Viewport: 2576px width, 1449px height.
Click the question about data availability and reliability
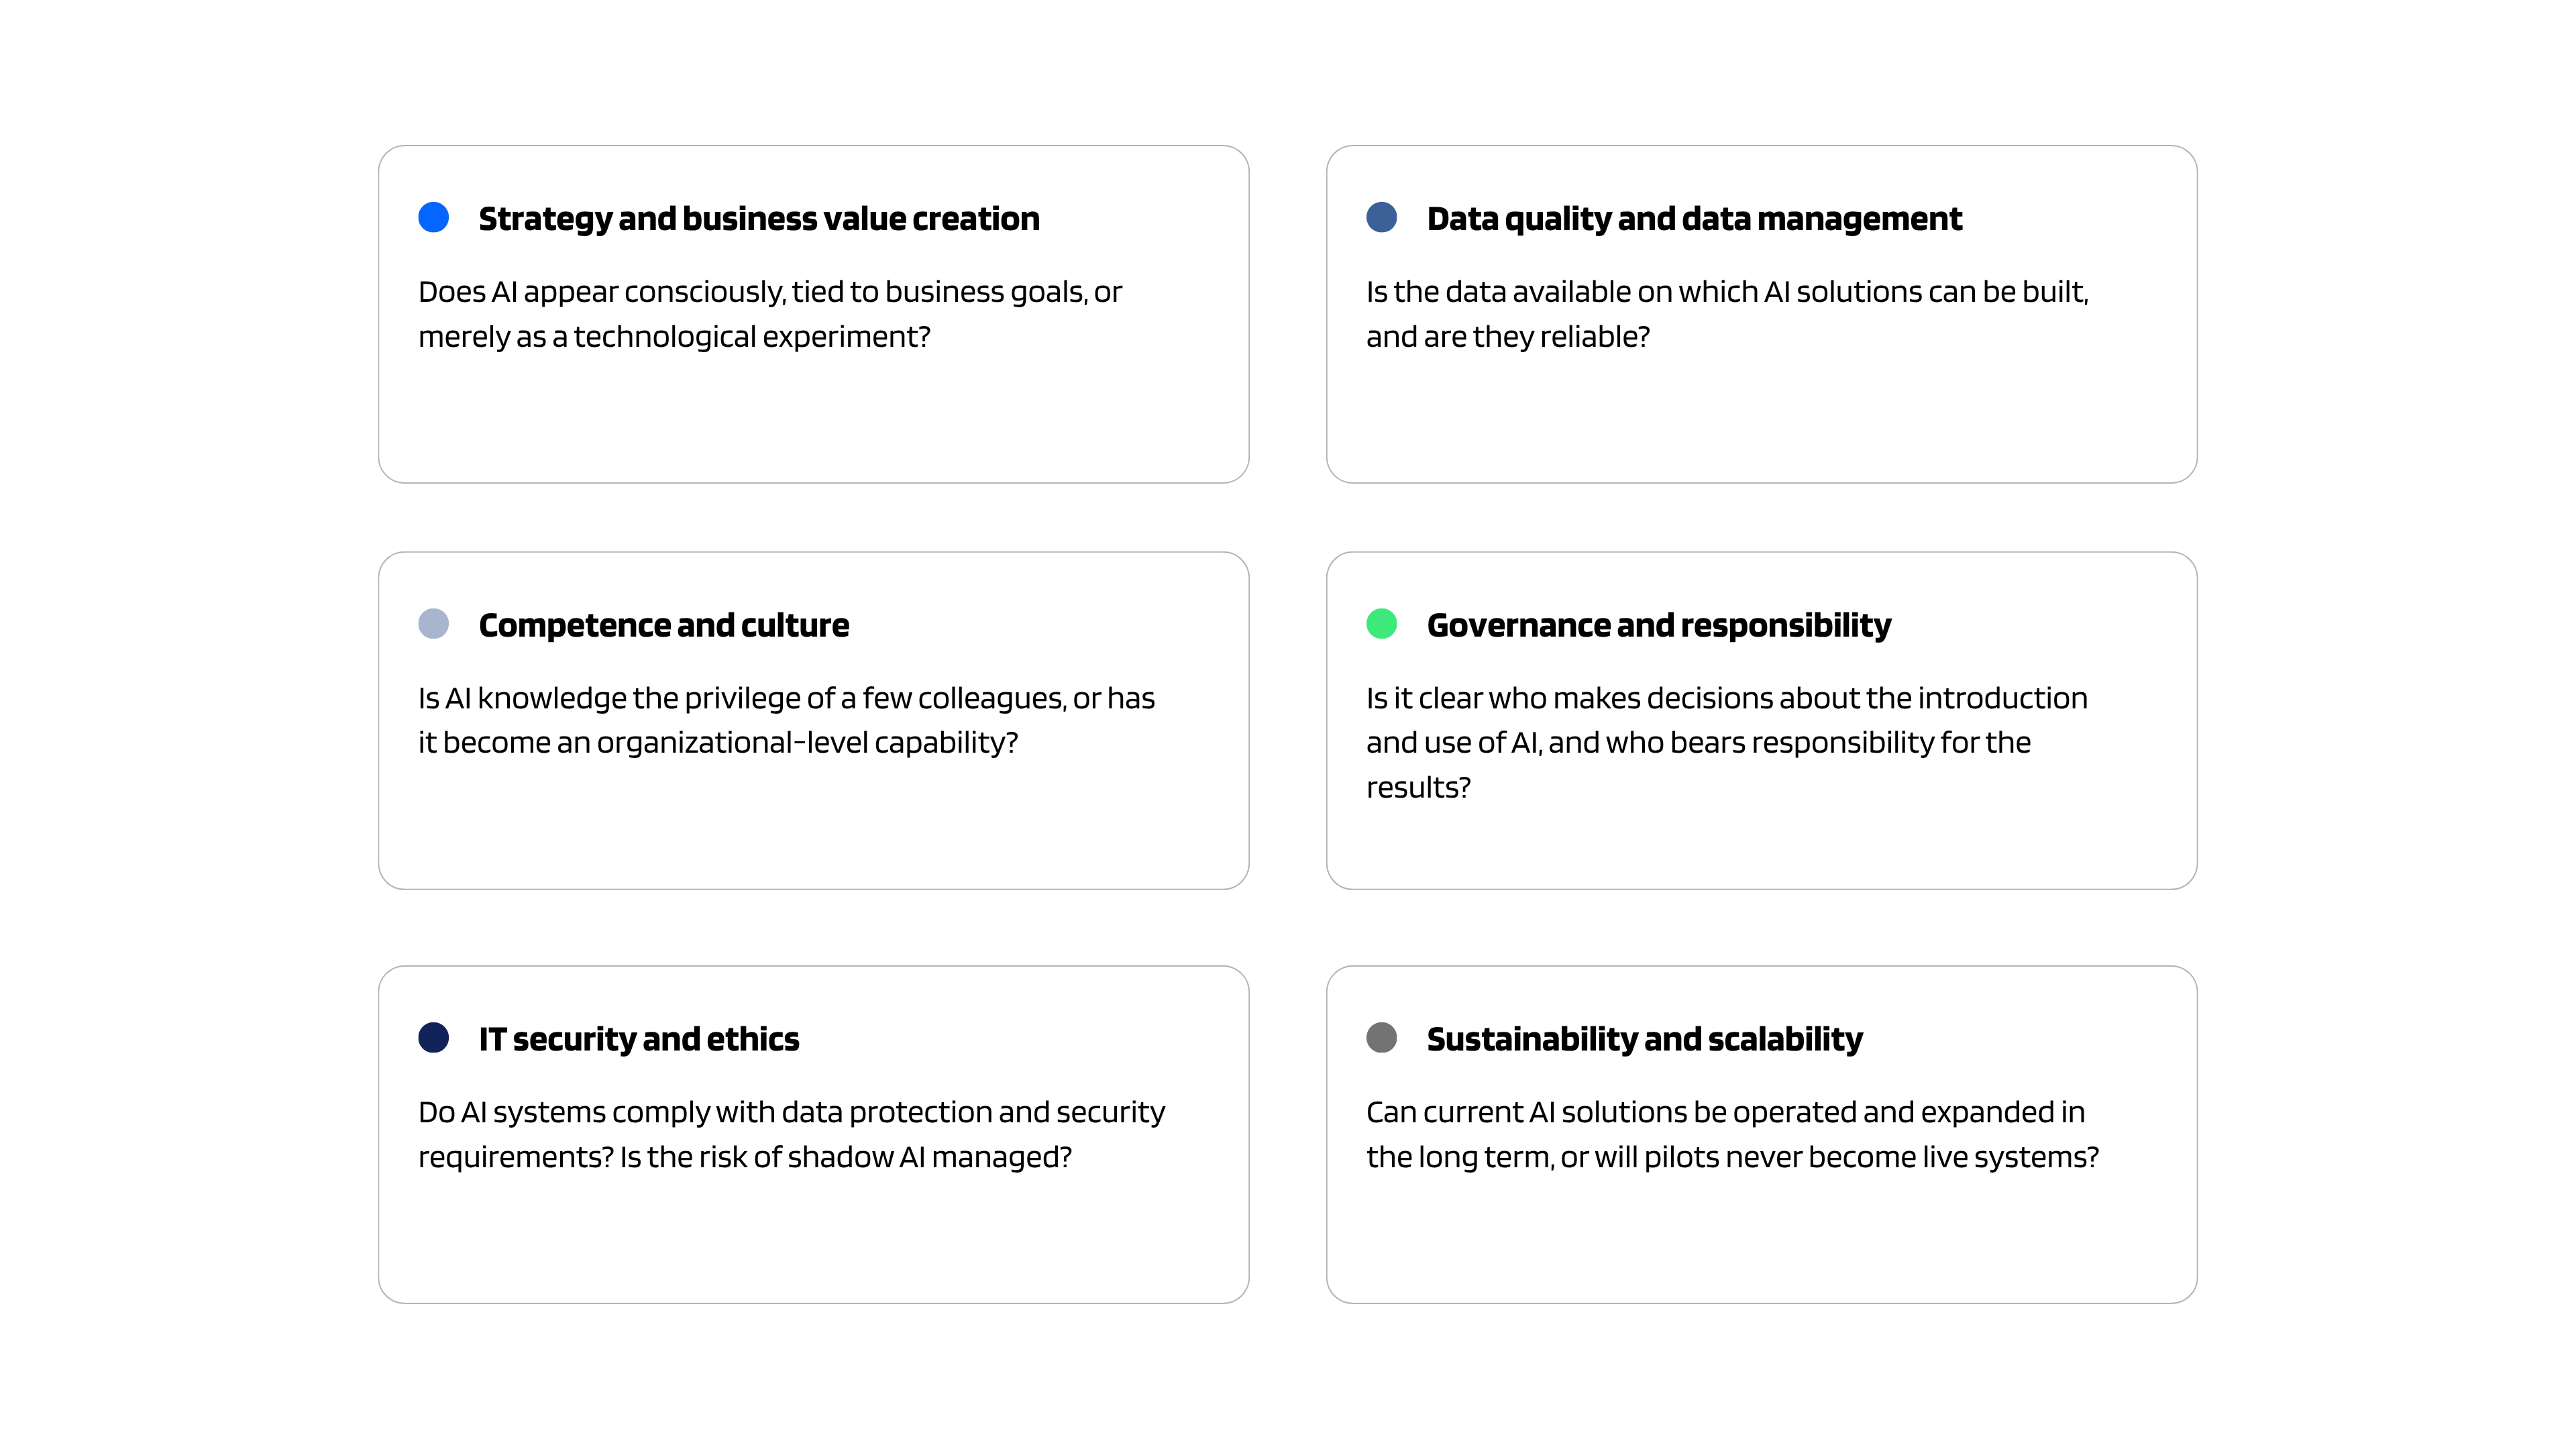click(x=1727, y=314)
